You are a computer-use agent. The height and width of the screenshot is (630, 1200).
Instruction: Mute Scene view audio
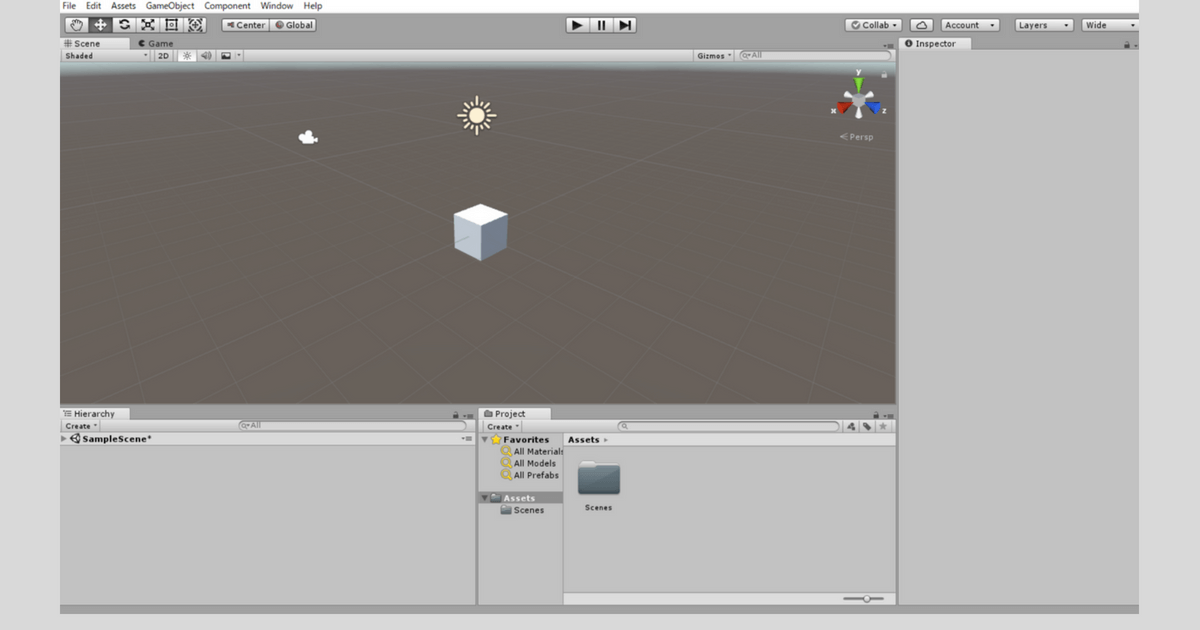tap(206, 55)
